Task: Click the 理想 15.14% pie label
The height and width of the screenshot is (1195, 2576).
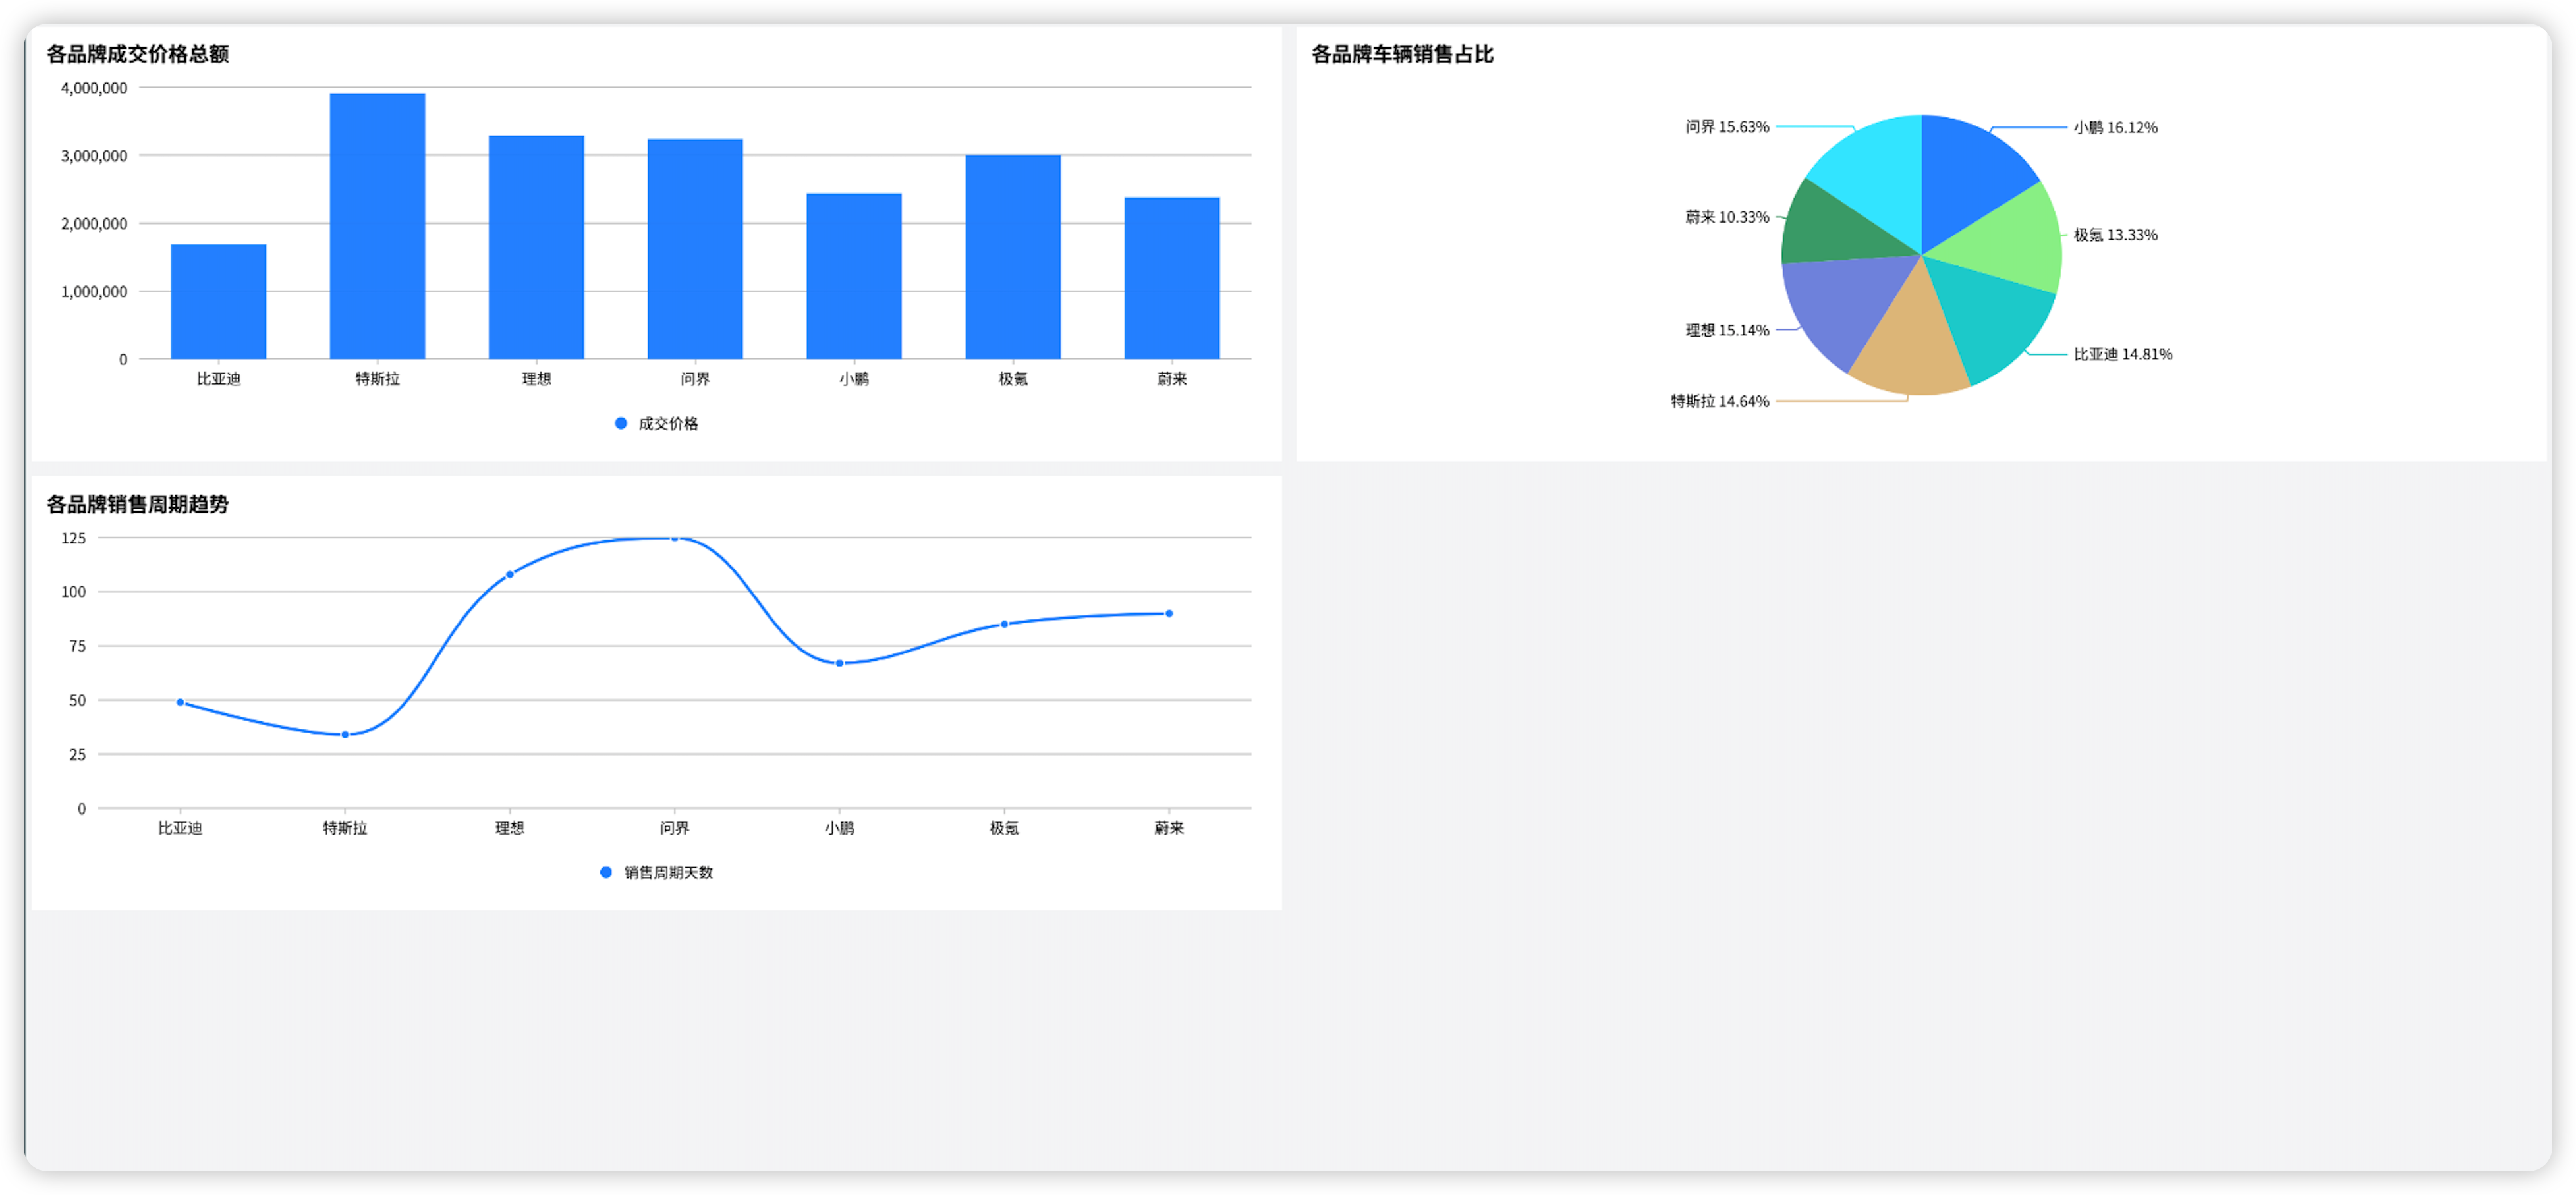Action: click(1727, 330)
